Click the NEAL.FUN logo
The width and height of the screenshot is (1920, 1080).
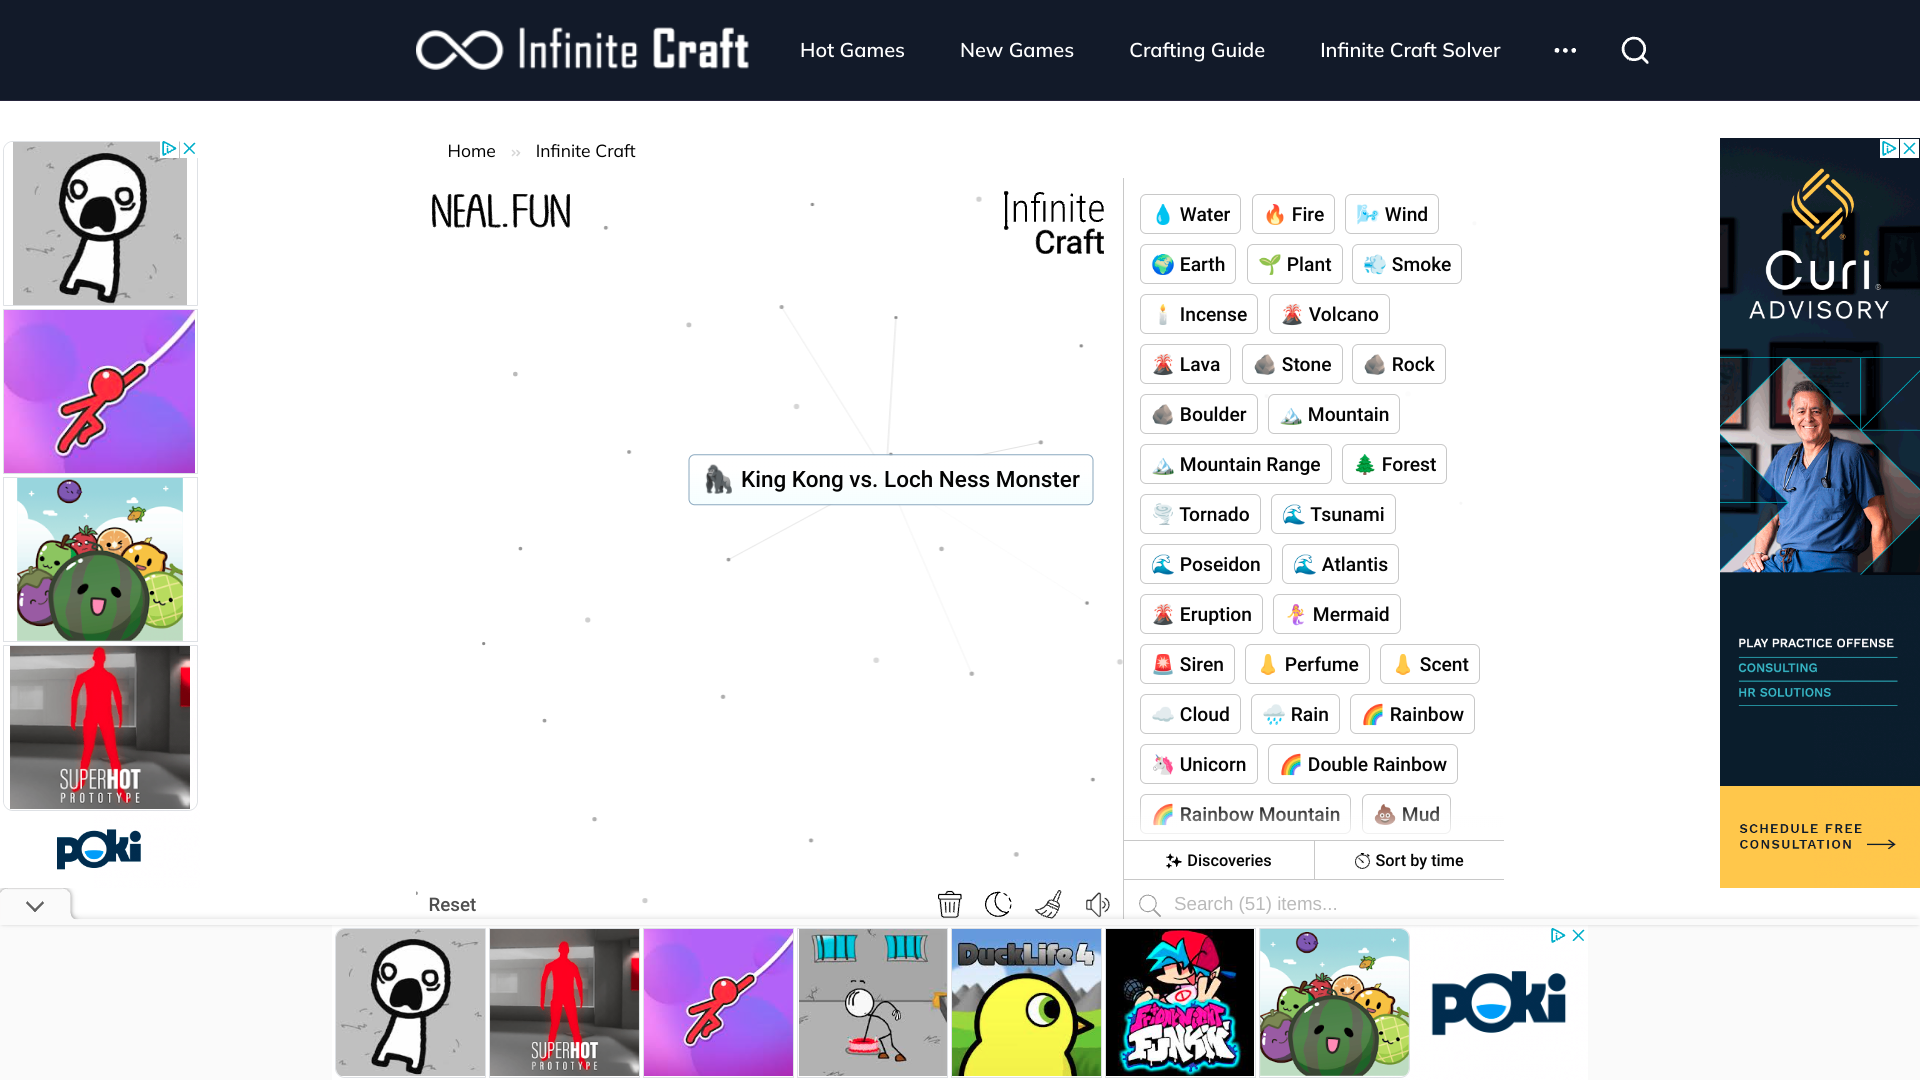pyautogui.click(x=501, y=212)
